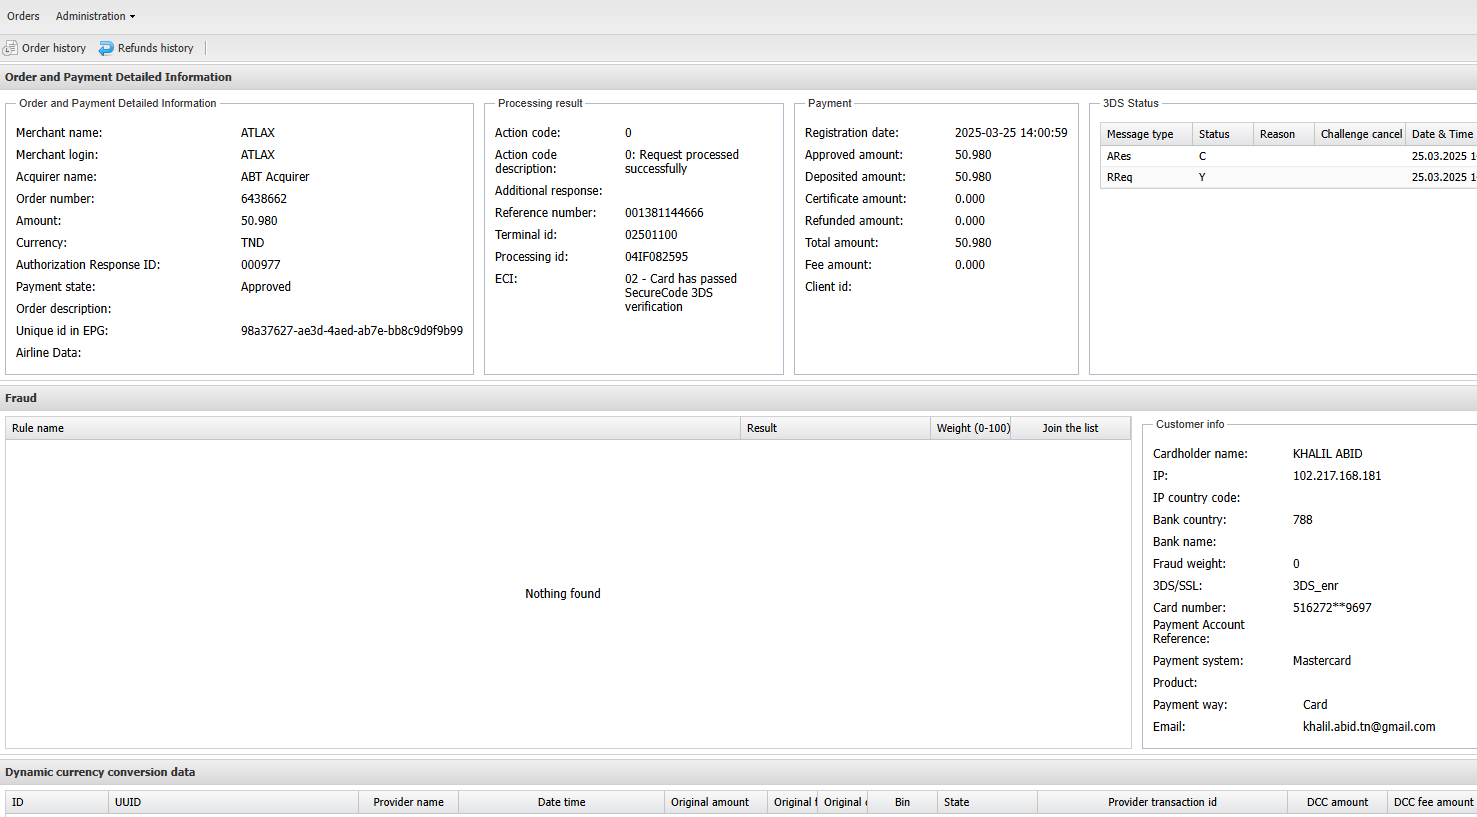Open the Administration dropdown menu
The image size is (1477, 817).
tap(95, 16)
